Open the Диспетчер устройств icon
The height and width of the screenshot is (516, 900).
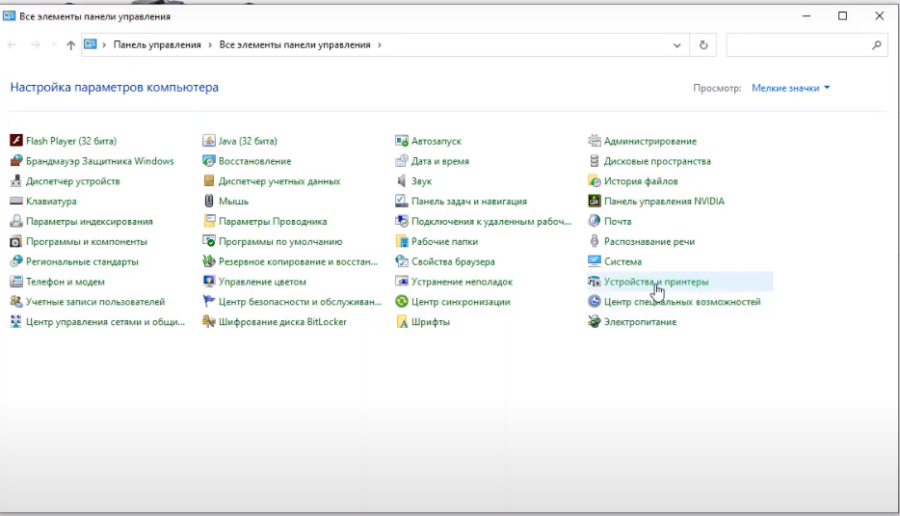(16, 181)
